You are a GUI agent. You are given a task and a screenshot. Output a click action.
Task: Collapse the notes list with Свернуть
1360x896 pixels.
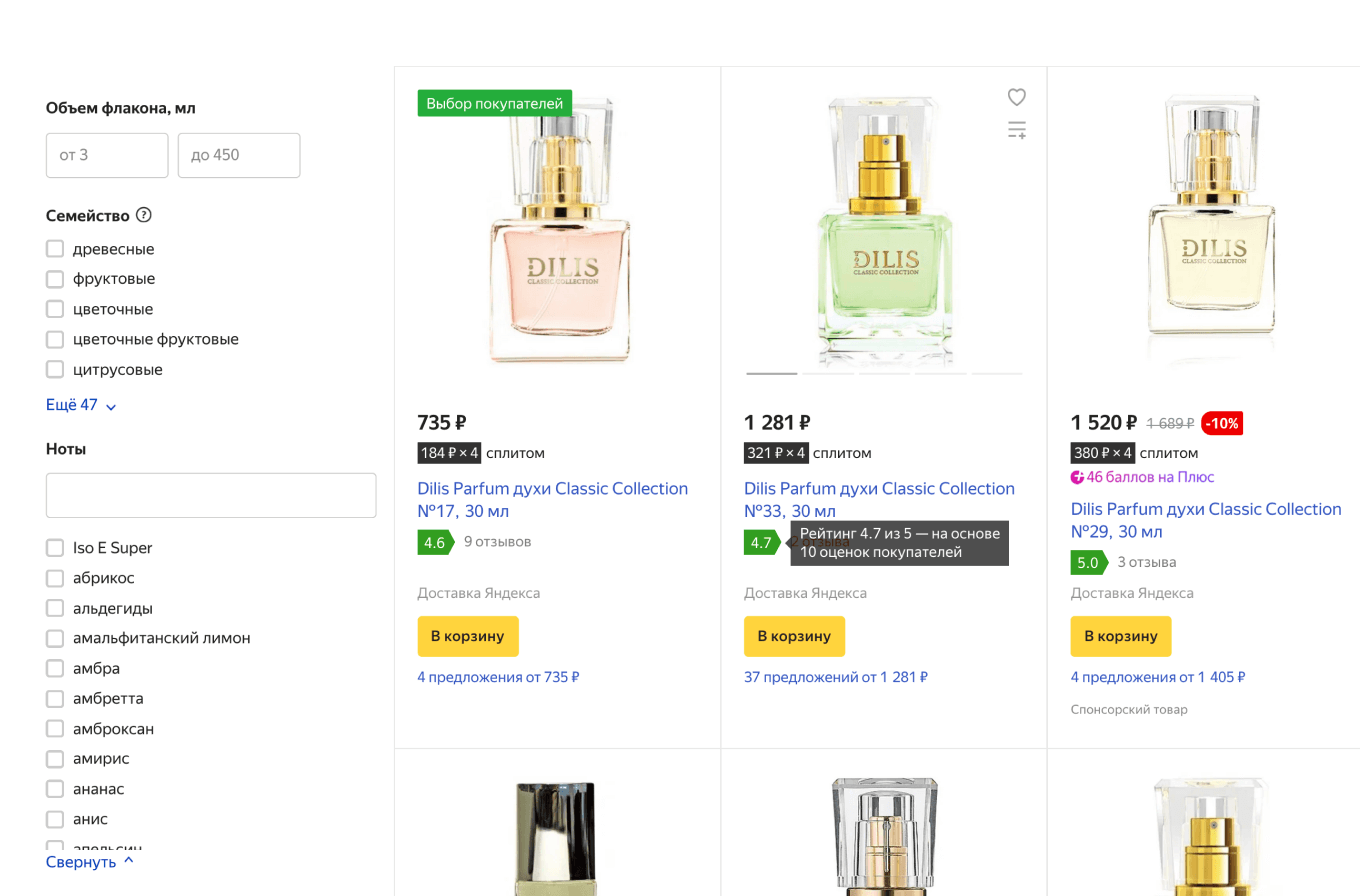89,861
